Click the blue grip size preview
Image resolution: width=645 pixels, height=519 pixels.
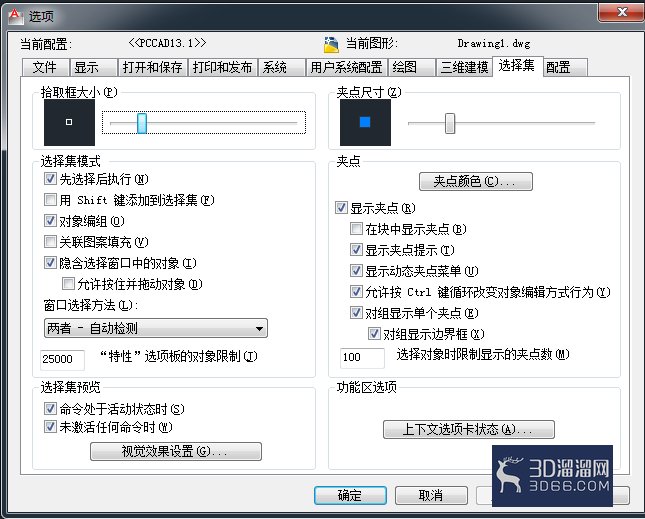tap(365, 122)
